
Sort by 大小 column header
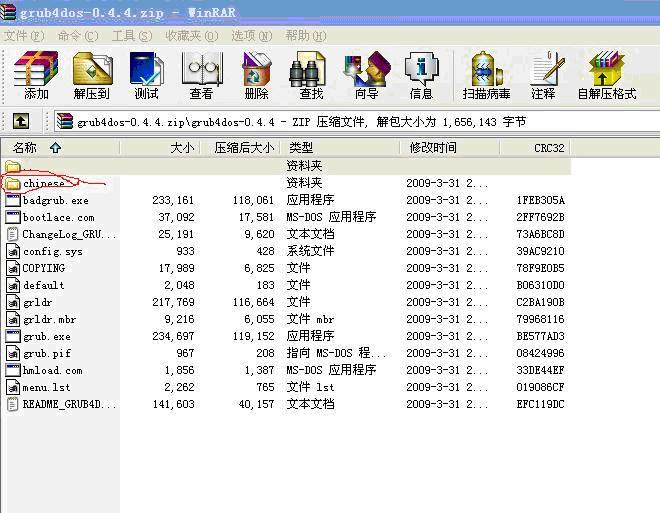point(160,148)
